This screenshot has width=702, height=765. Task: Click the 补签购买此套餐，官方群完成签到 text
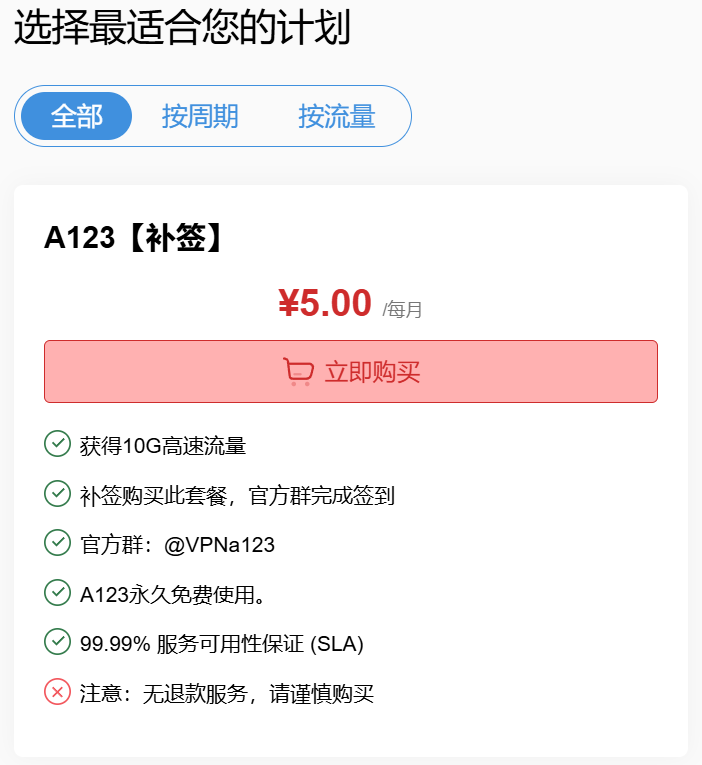pos(237,496)
